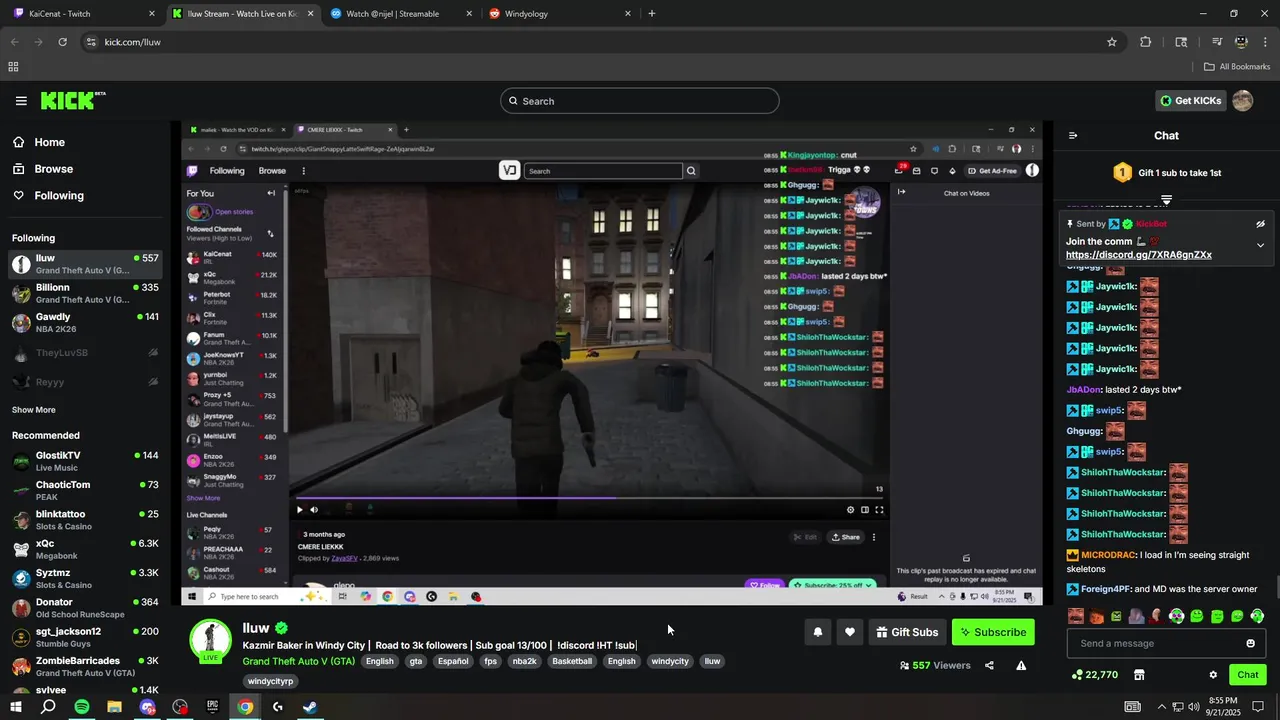Click the Gift Subs button

[907, 632]
